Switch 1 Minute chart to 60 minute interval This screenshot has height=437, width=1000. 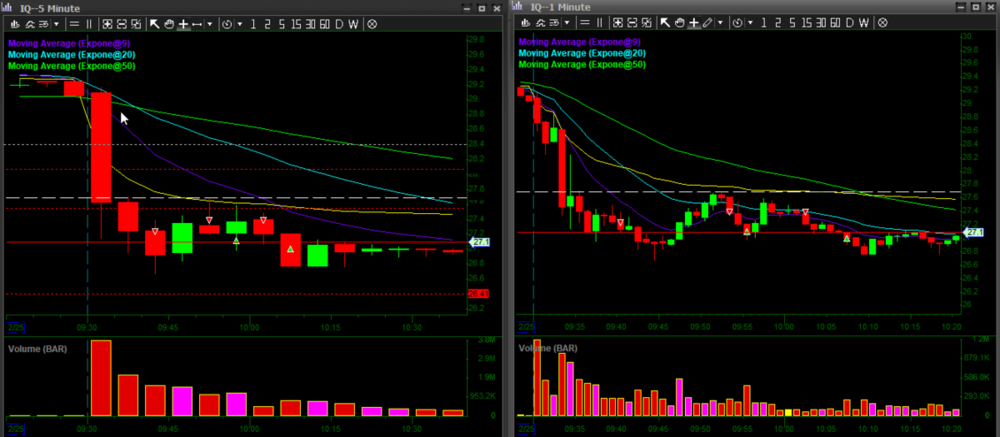pyautogui.click(x=835, y=23)
